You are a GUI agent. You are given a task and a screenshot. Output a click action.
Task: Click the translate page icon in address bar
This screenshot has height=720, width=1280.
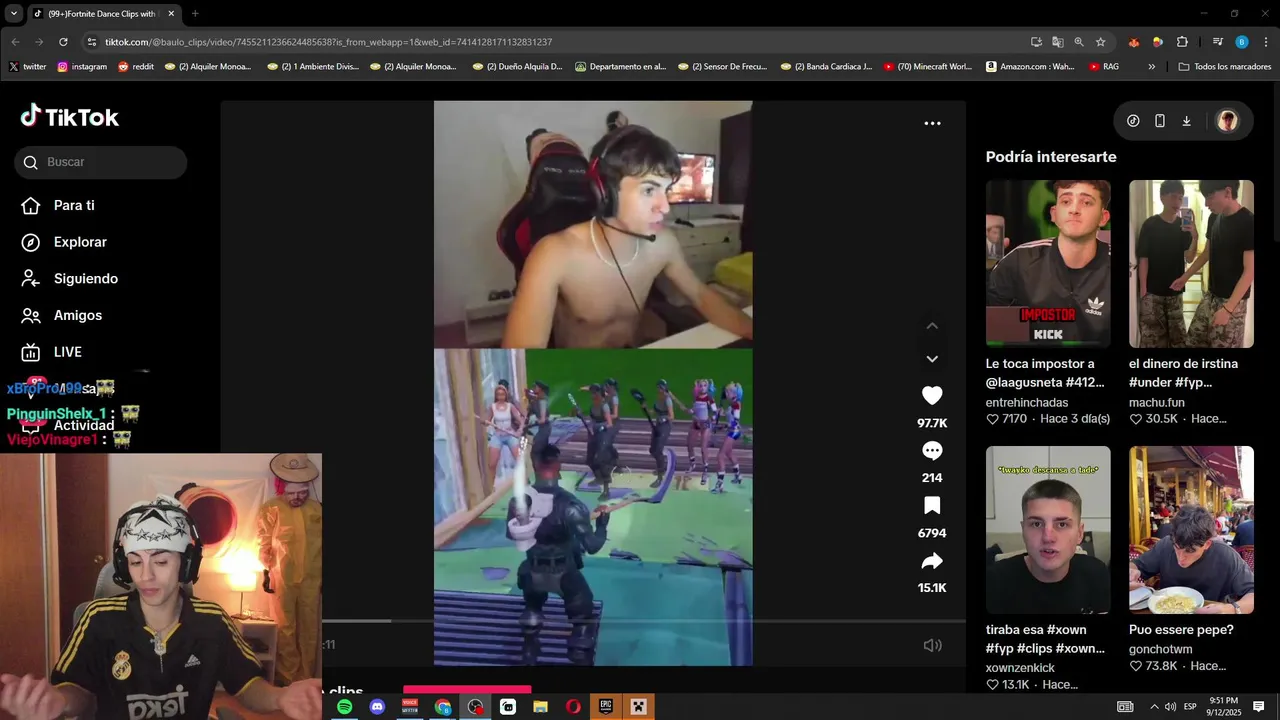[x=1058, y=42]
